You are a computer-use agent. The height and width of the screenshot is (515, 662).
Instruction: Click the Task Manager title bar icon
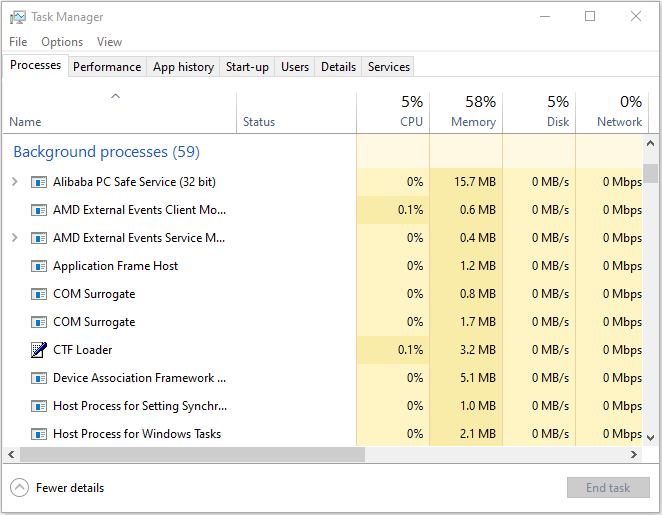point(18,17)
